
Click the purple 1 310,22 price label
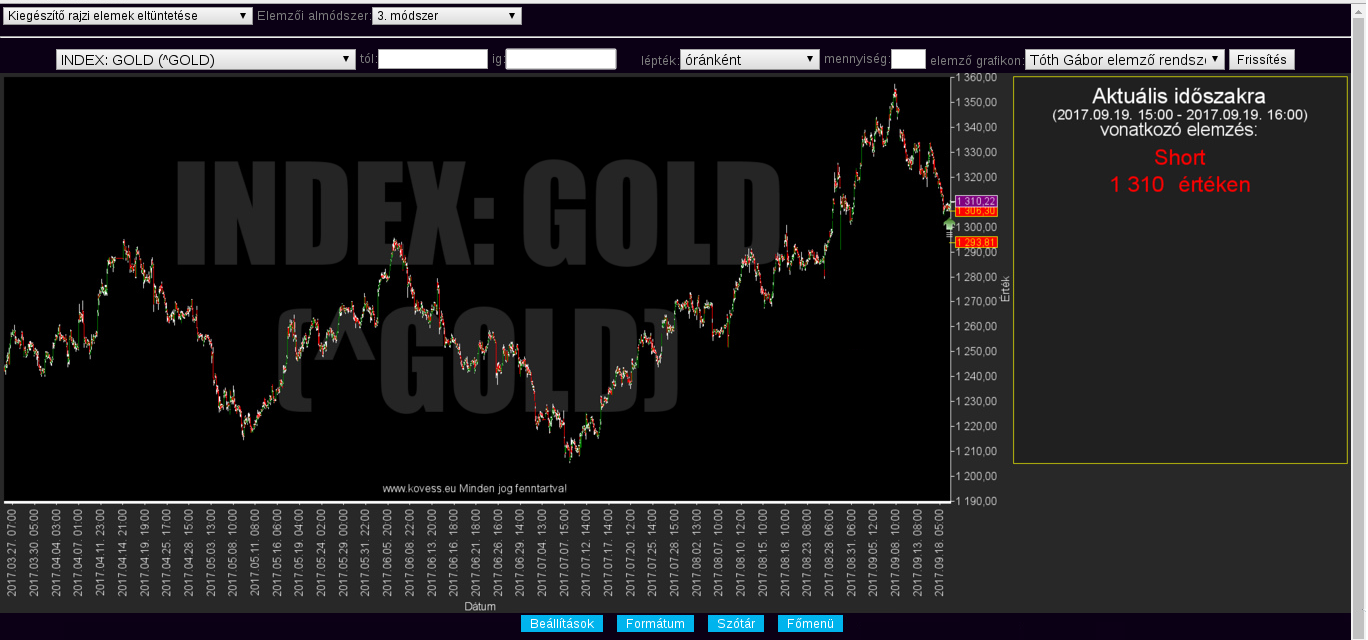pyautogui.click(x=976, y=201)
